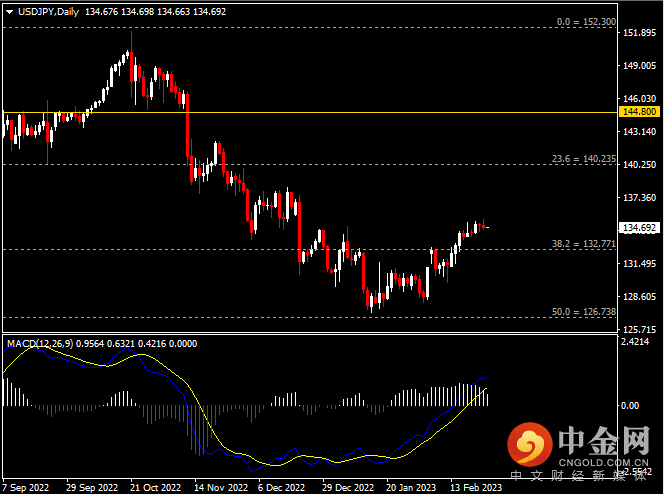Click the 151.895 price axis label
Screen dimensions: 664x494
(638, 34)
